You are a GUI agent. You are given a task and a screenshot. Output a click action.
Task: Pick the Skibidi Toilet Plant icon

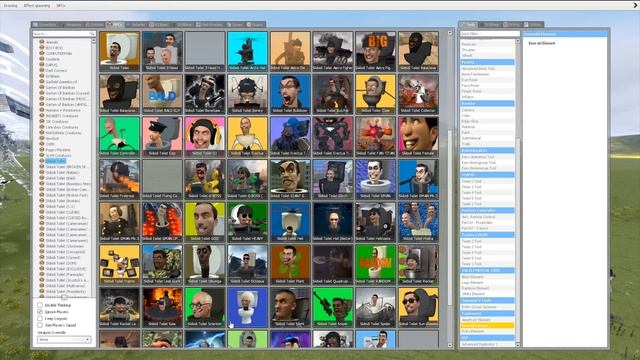(x=290, y=264)
